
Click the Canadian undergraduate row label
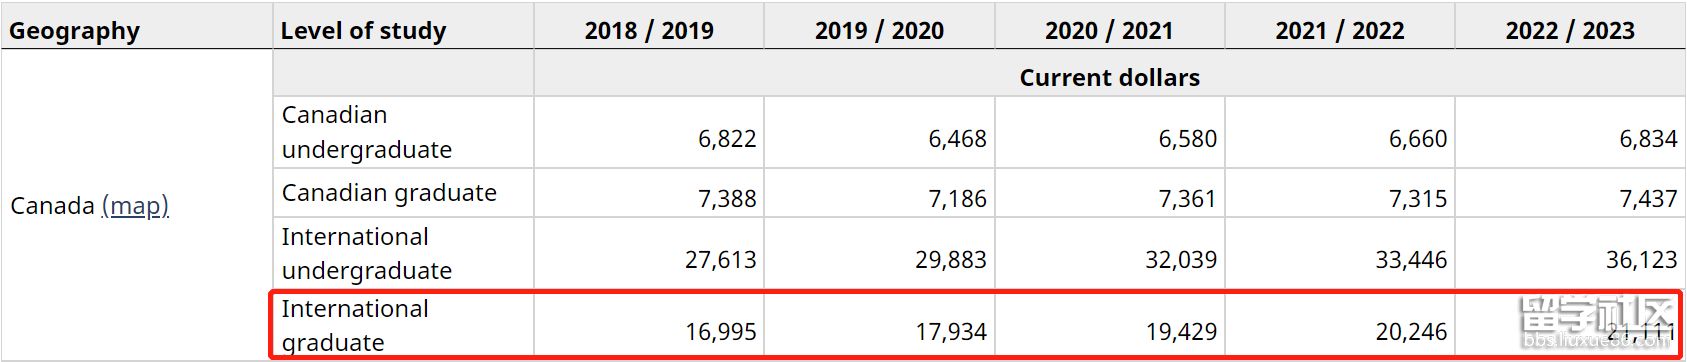403,132
